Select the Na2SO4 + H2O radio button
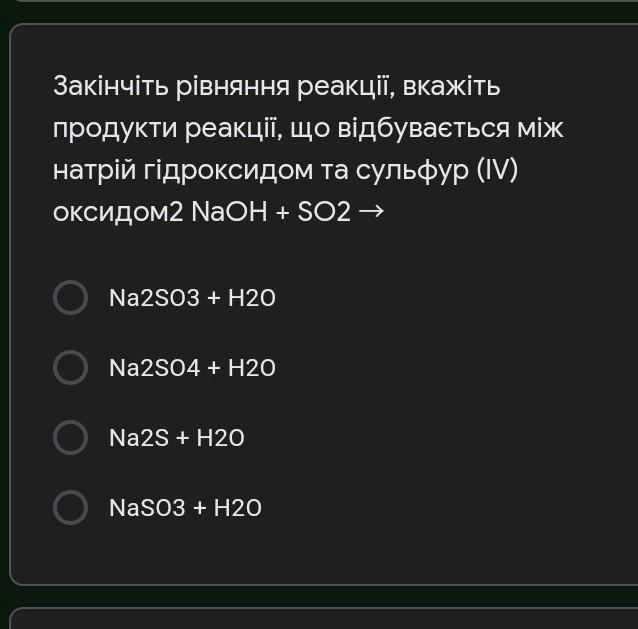 pyautogui.click(x=70, y=367)
